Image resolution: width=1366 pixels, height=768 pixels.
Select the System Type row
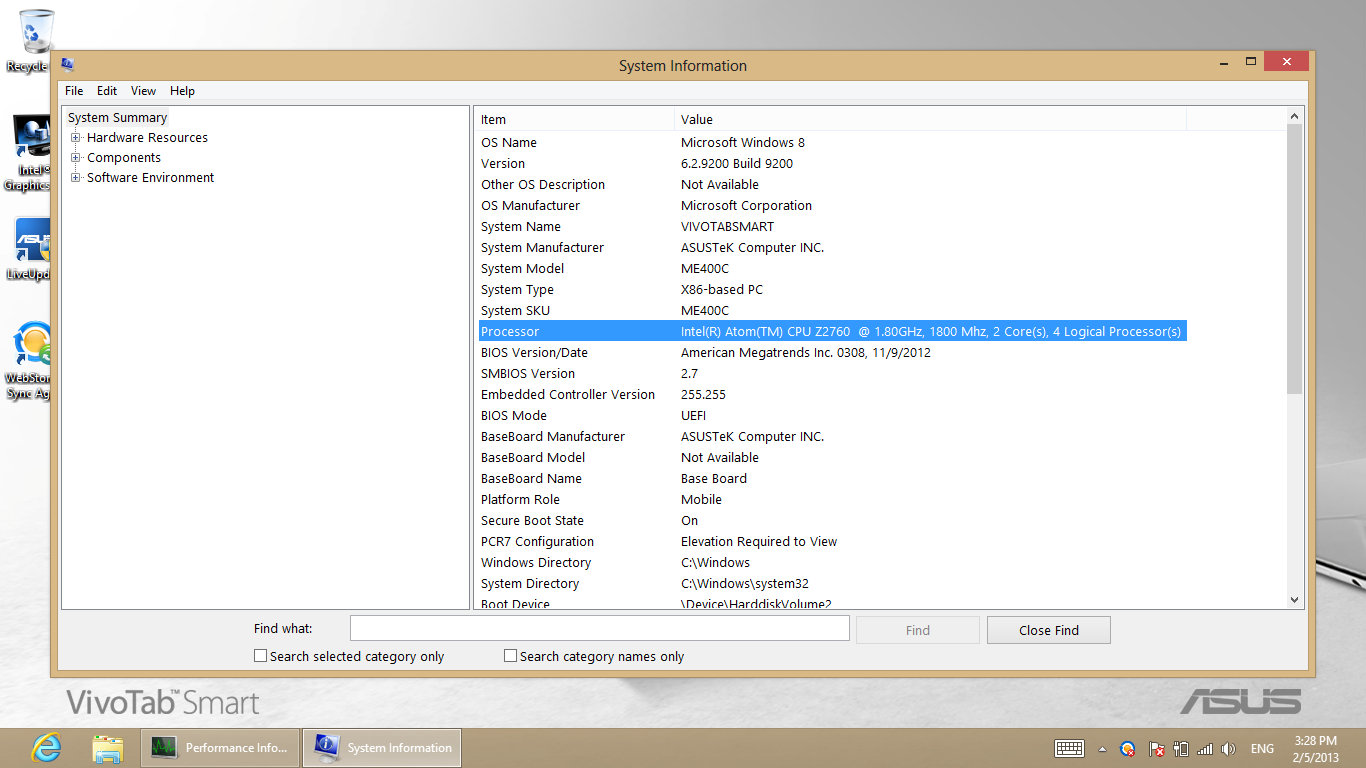832,289
